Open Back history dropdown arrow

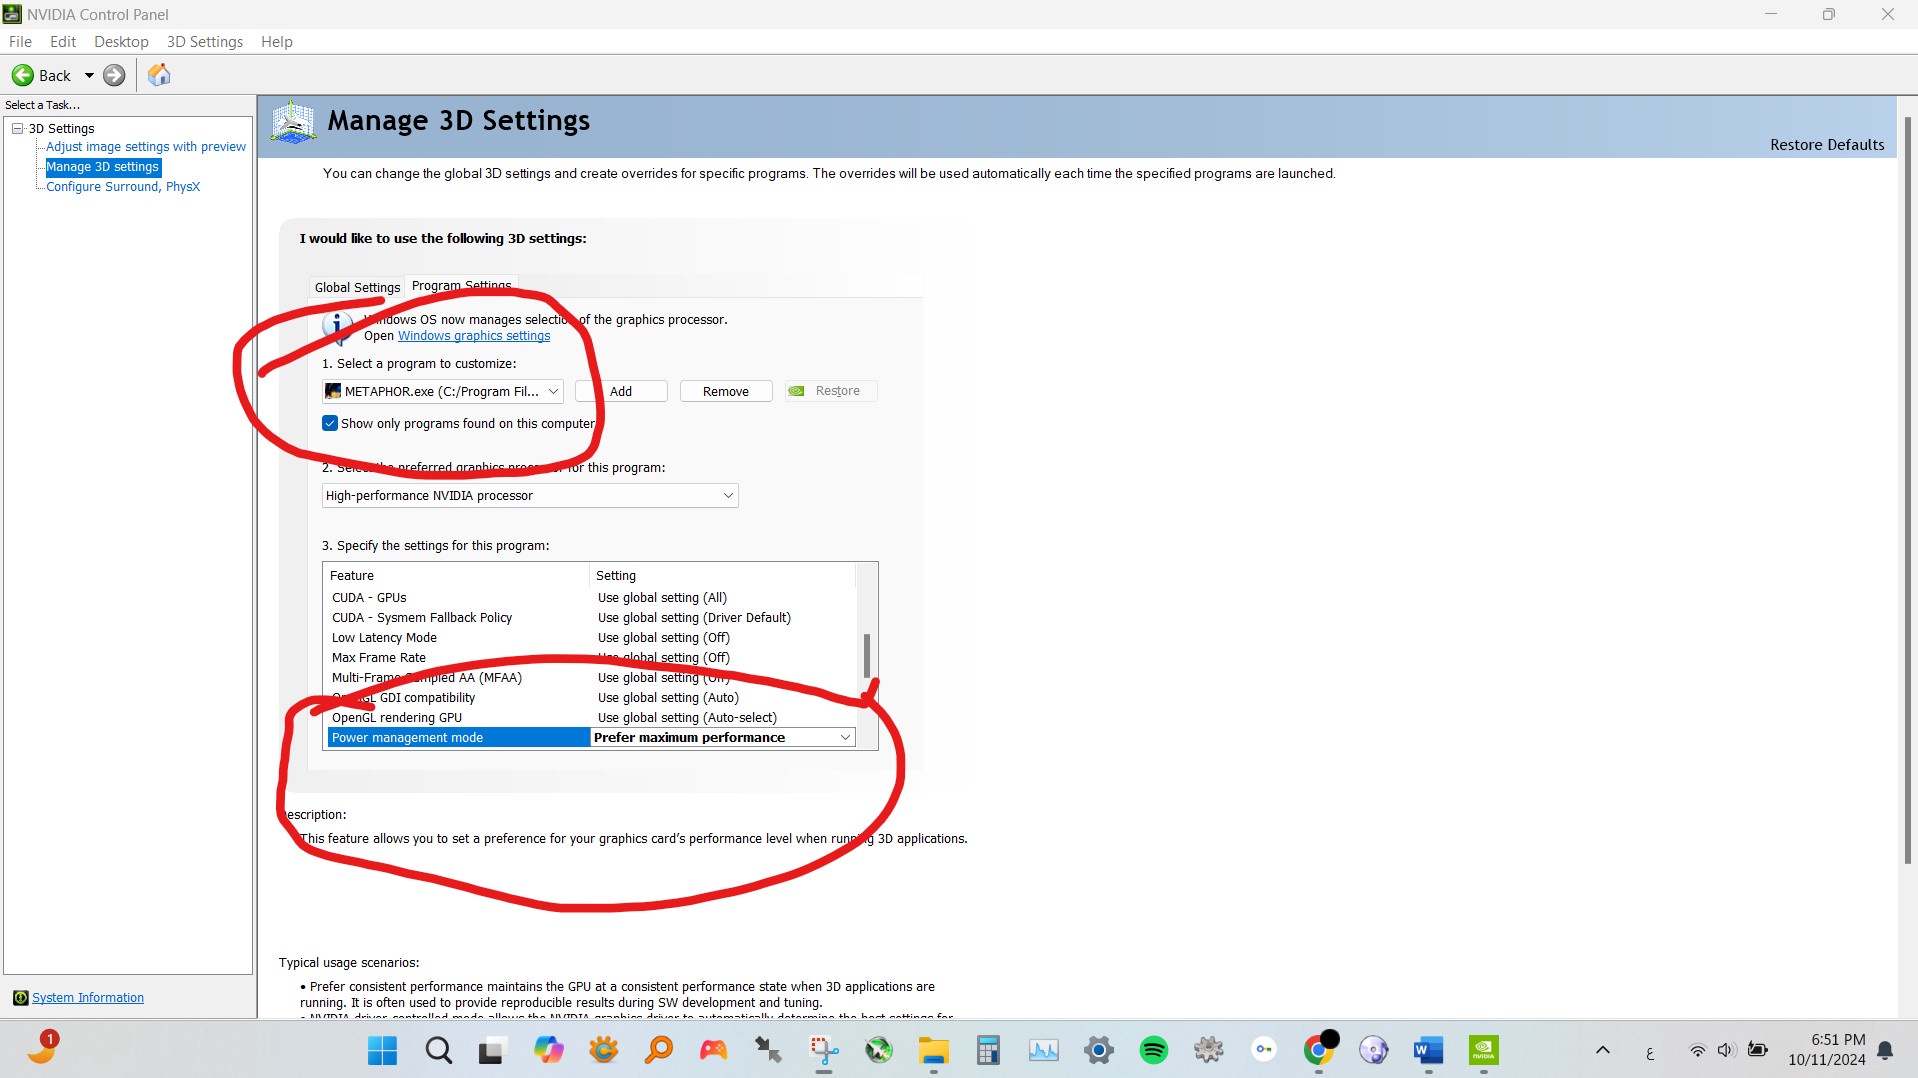pyautogui.click(x=89, y=75)
